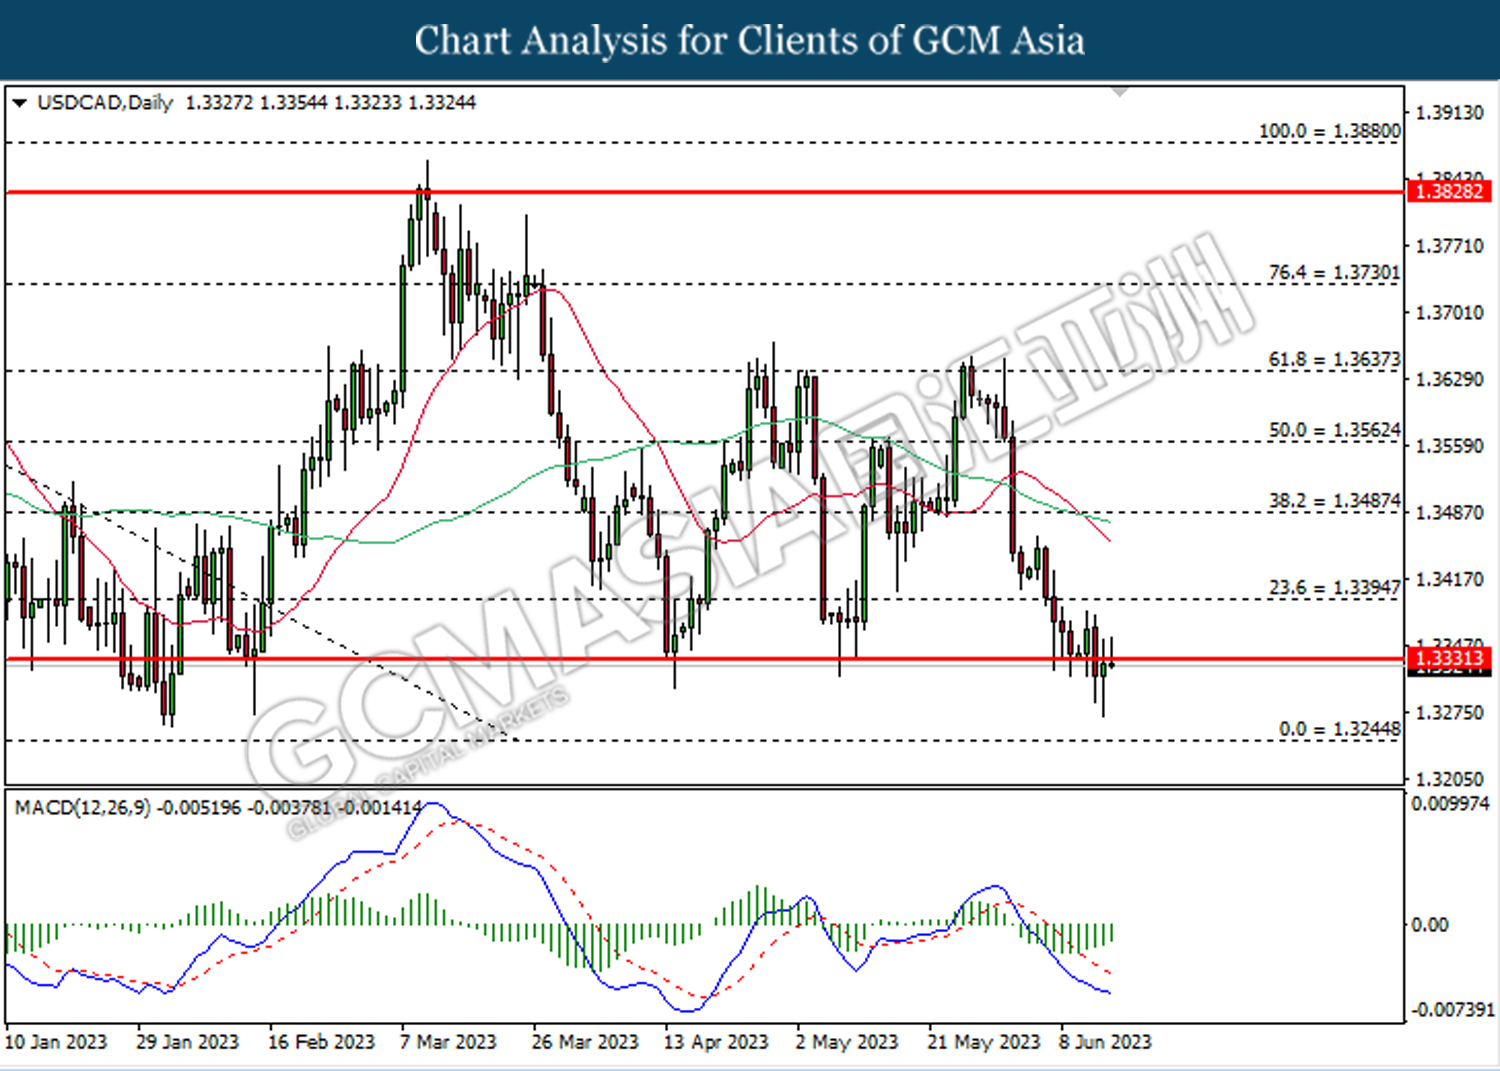Click the 1.34870 price axis value
The image size is (1500, 1071).
1450,513
